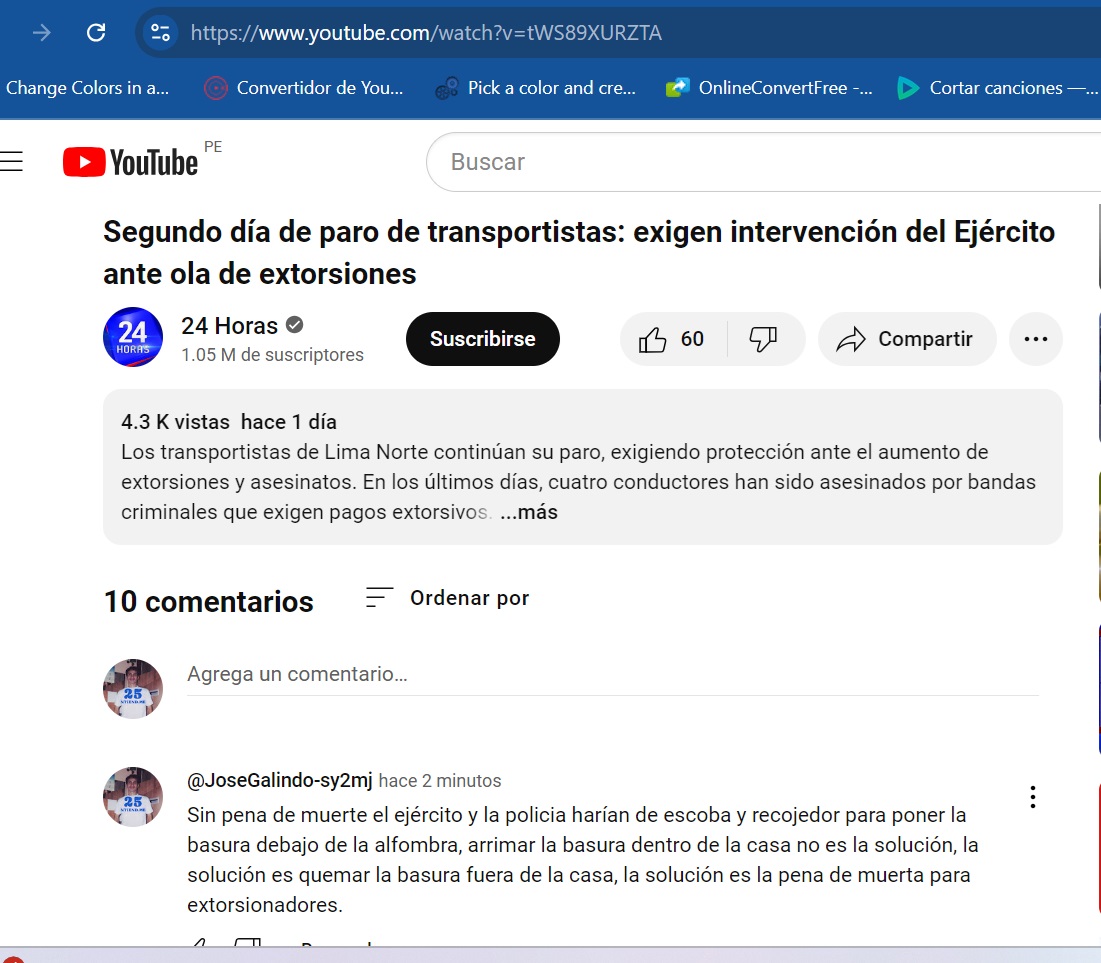Open Pick a color and cre... bookmark
This screenshot has height=963, width=1101.
pyautogui.click(x=536, y=88)
